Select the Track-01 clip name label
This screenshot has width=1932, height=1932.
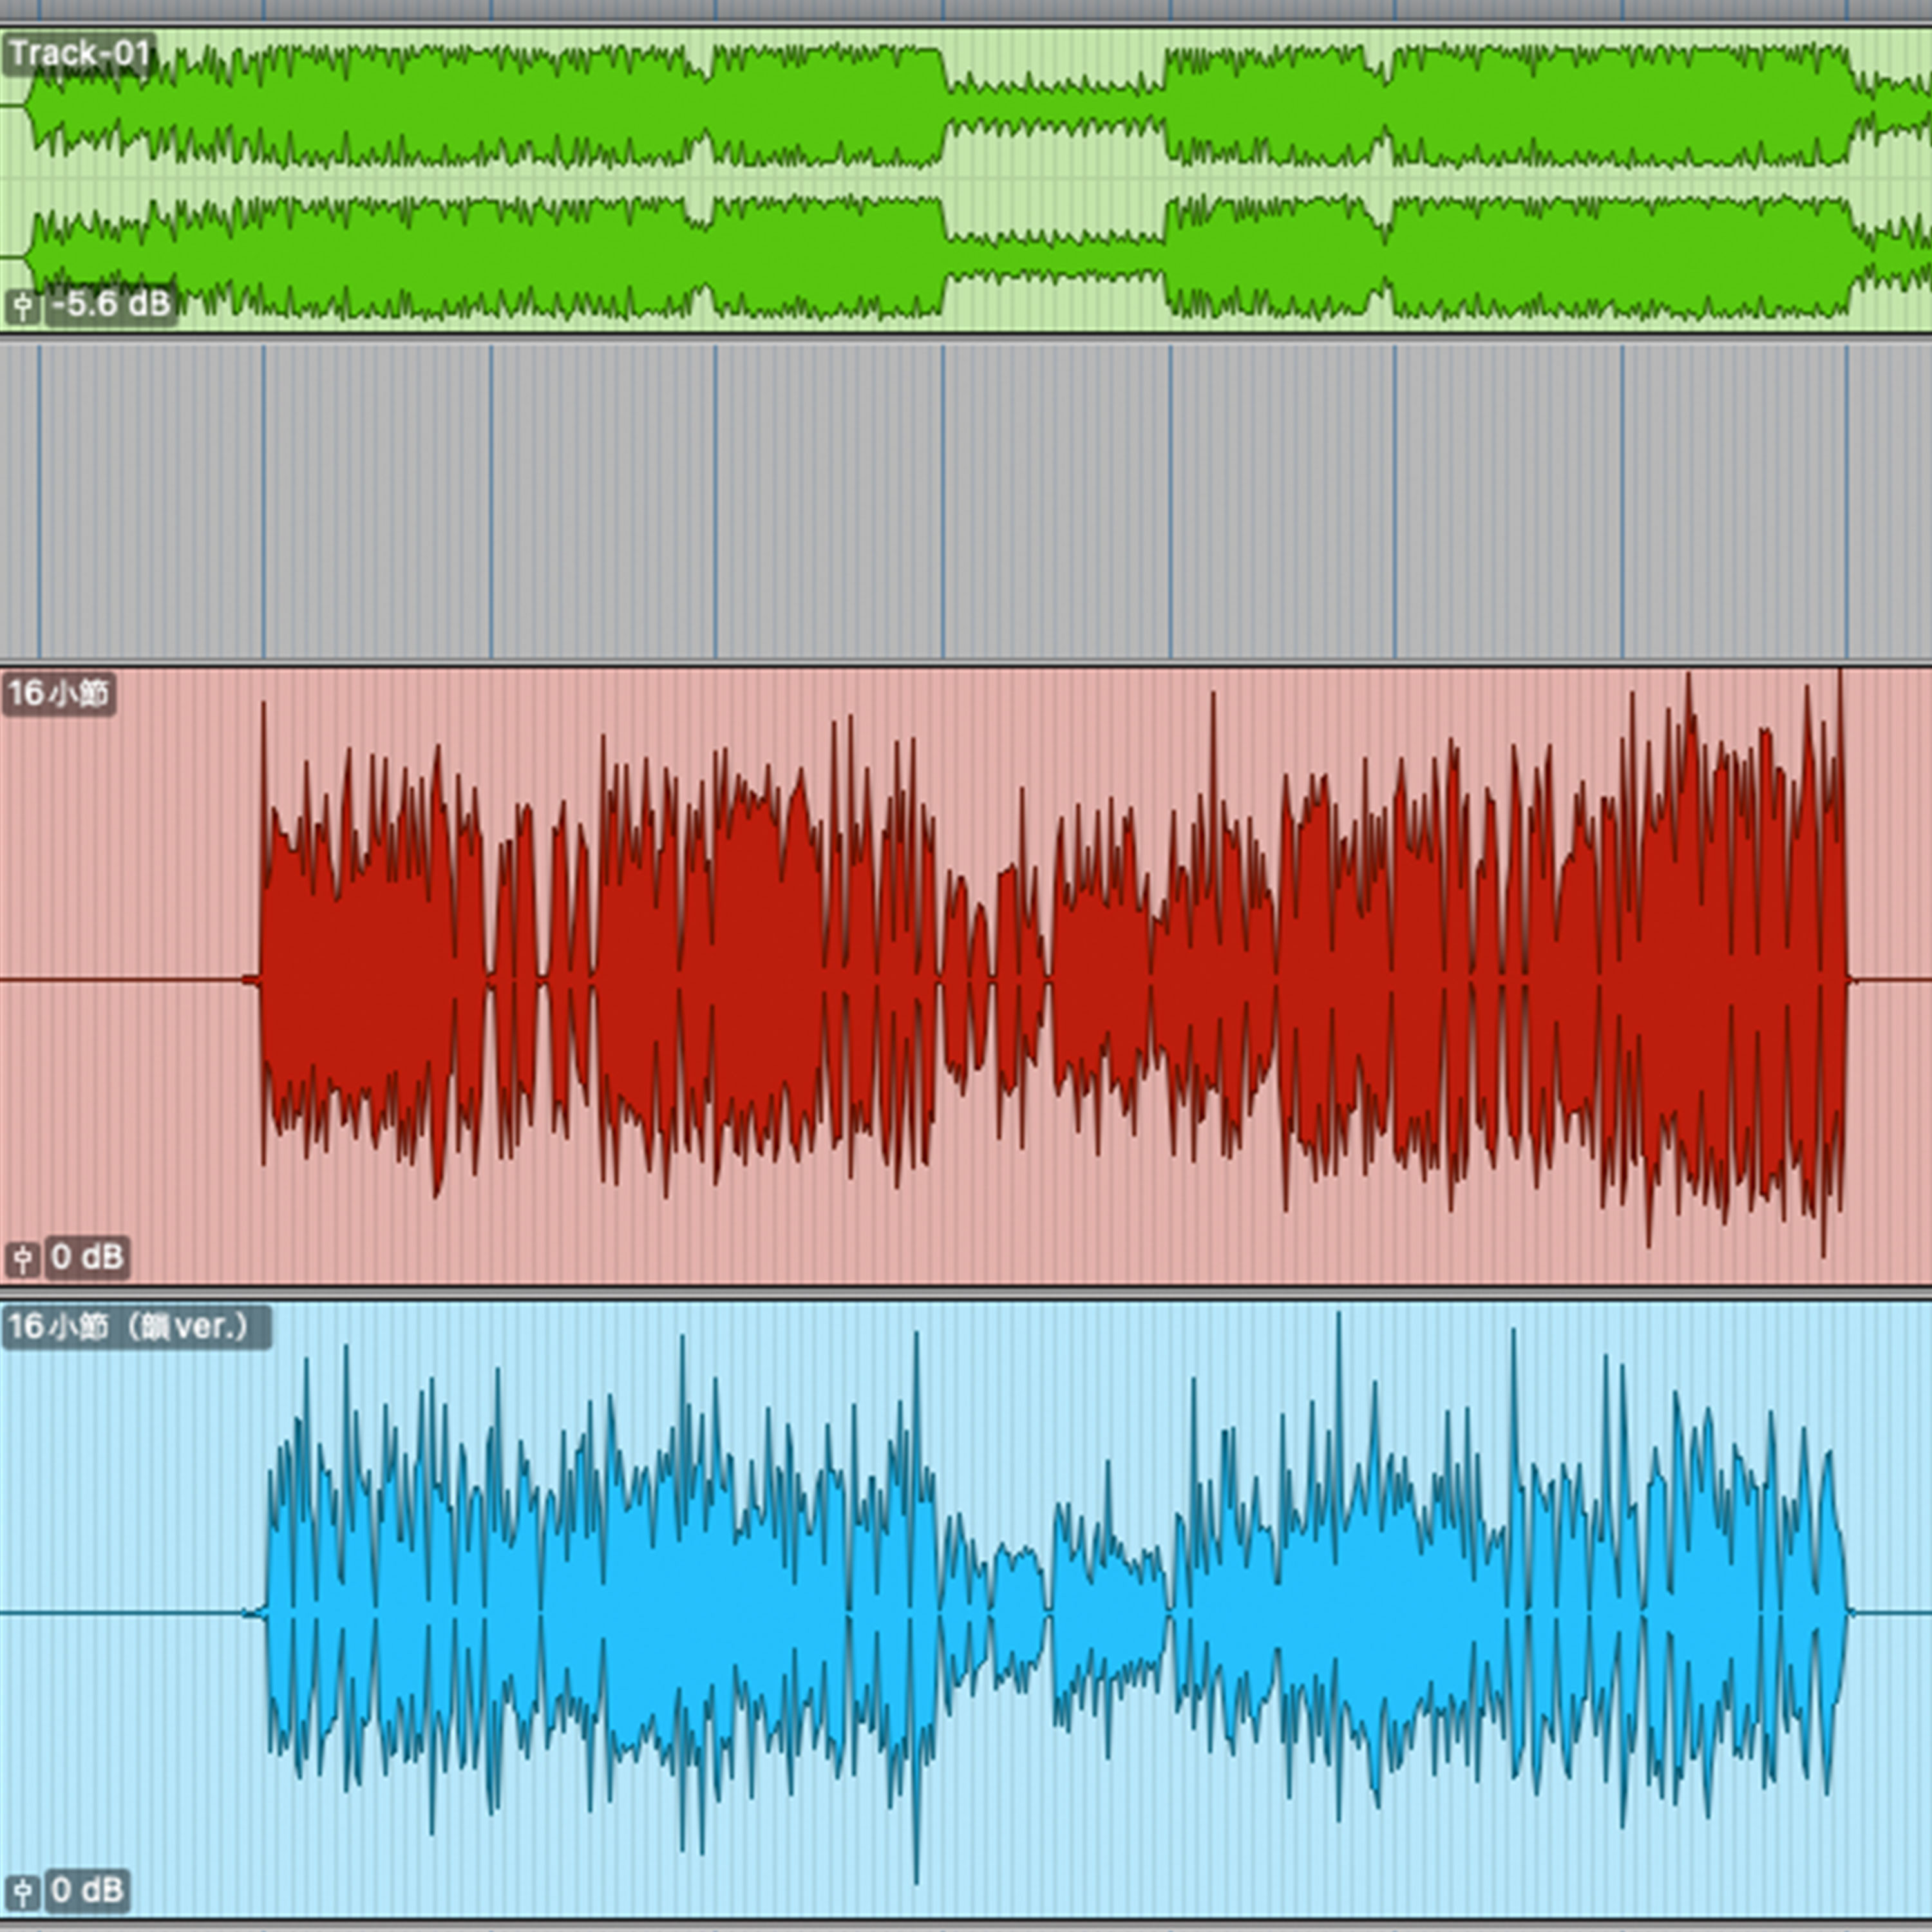click(78, 53)
